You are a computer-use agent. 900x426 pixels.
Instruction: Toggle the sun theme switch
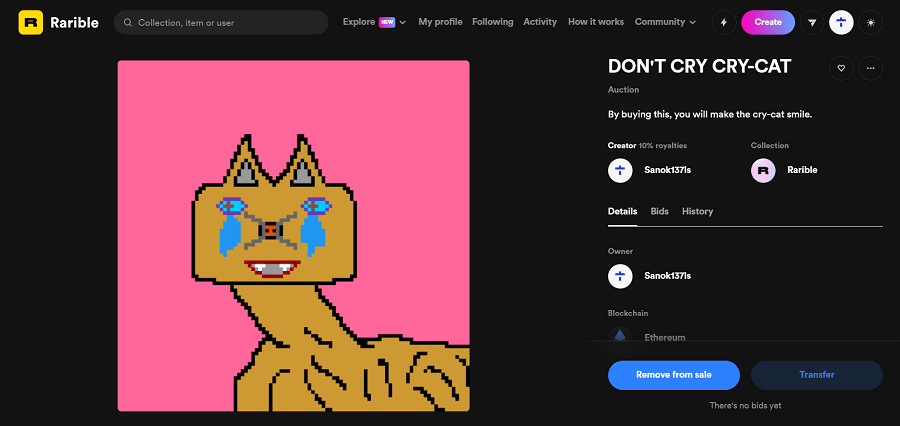click(x=871, y=22)
